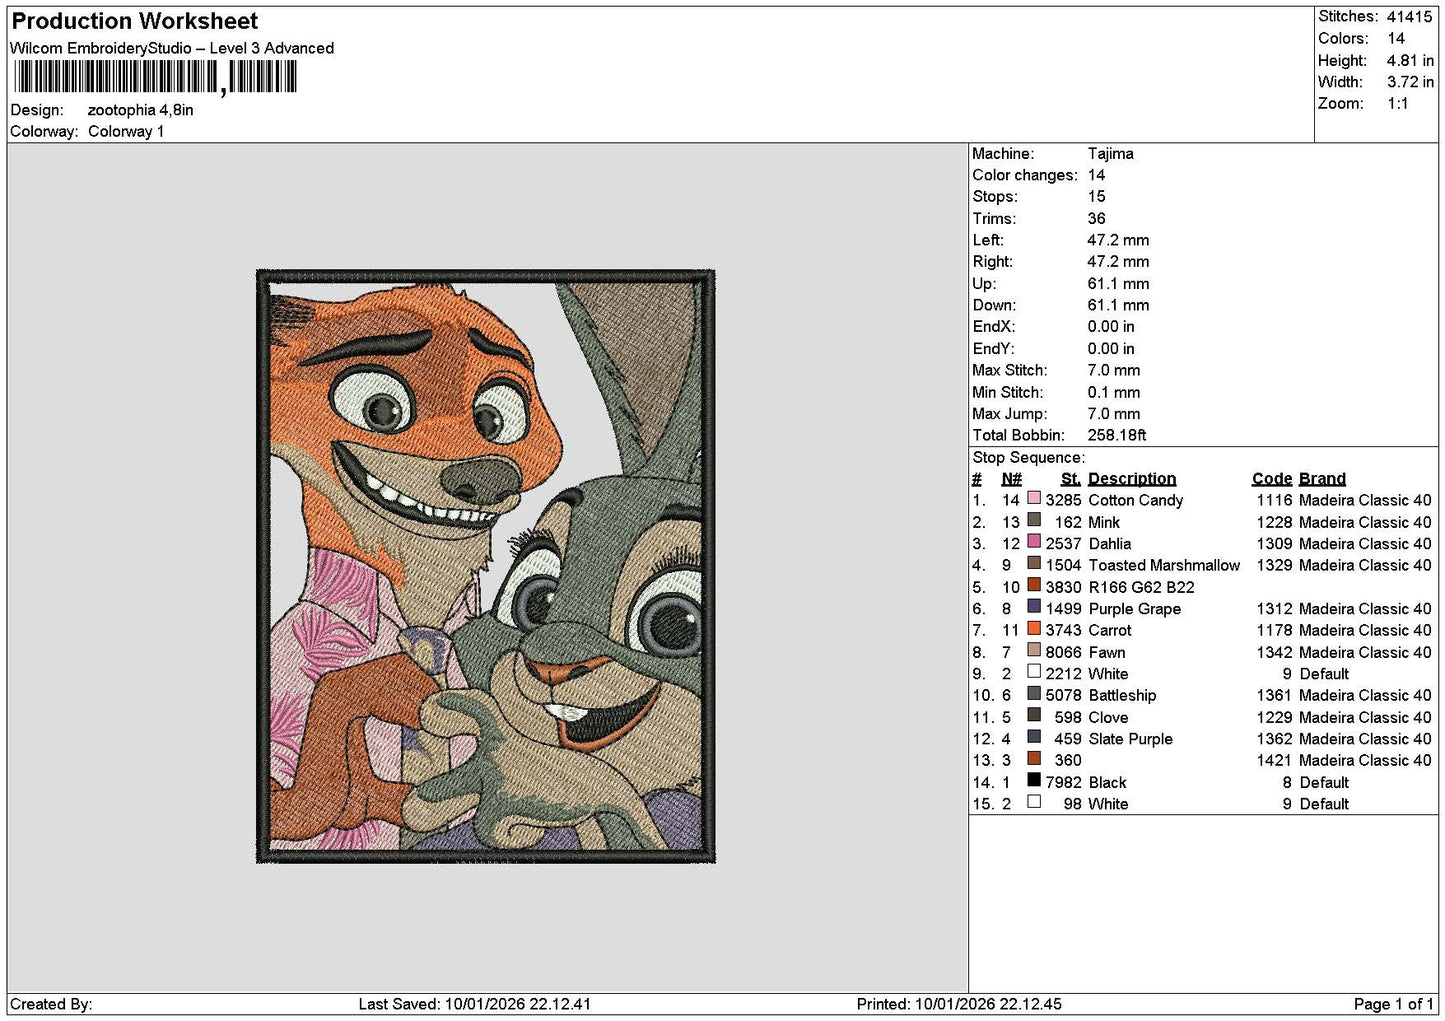This screenshot has height=1021, width=1445.
Task: Click stitch count 3830 in row 5
Action: click(1064, 587)
